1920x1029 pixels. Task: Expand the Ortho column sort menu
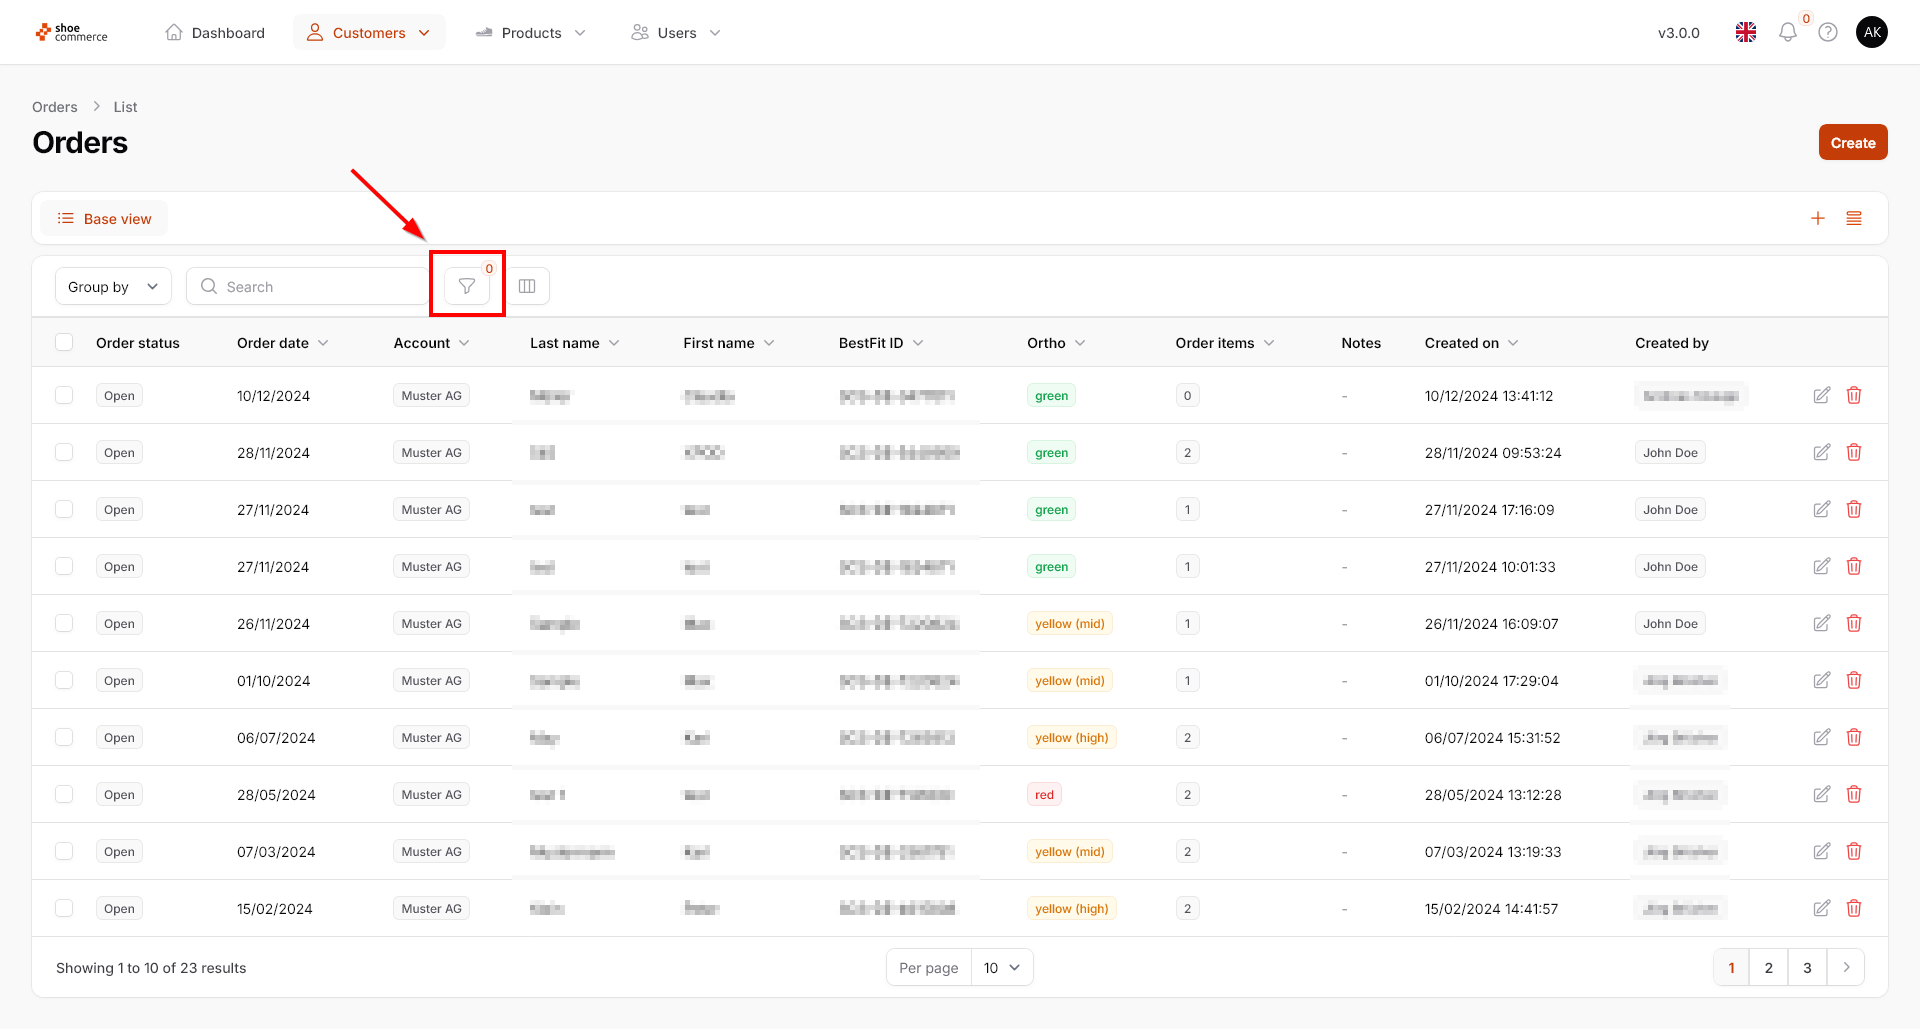(x=1080, y=343)
